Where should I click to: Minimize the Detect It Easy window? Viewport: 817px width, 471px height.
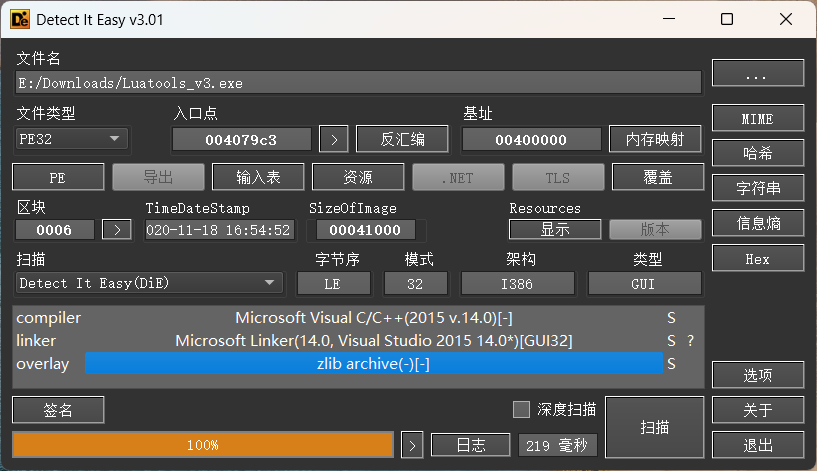pos(669,19)
